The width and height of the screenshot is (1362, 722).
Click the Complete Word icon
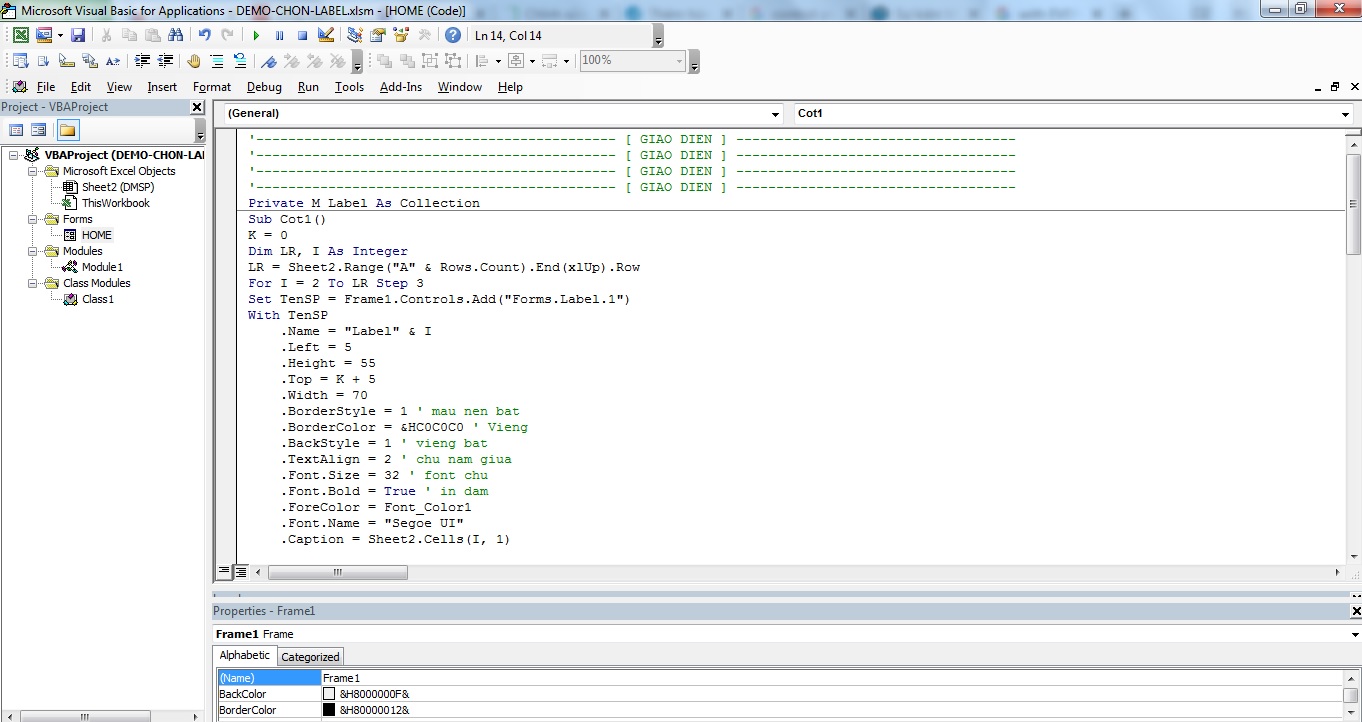(x=113, y=61)
